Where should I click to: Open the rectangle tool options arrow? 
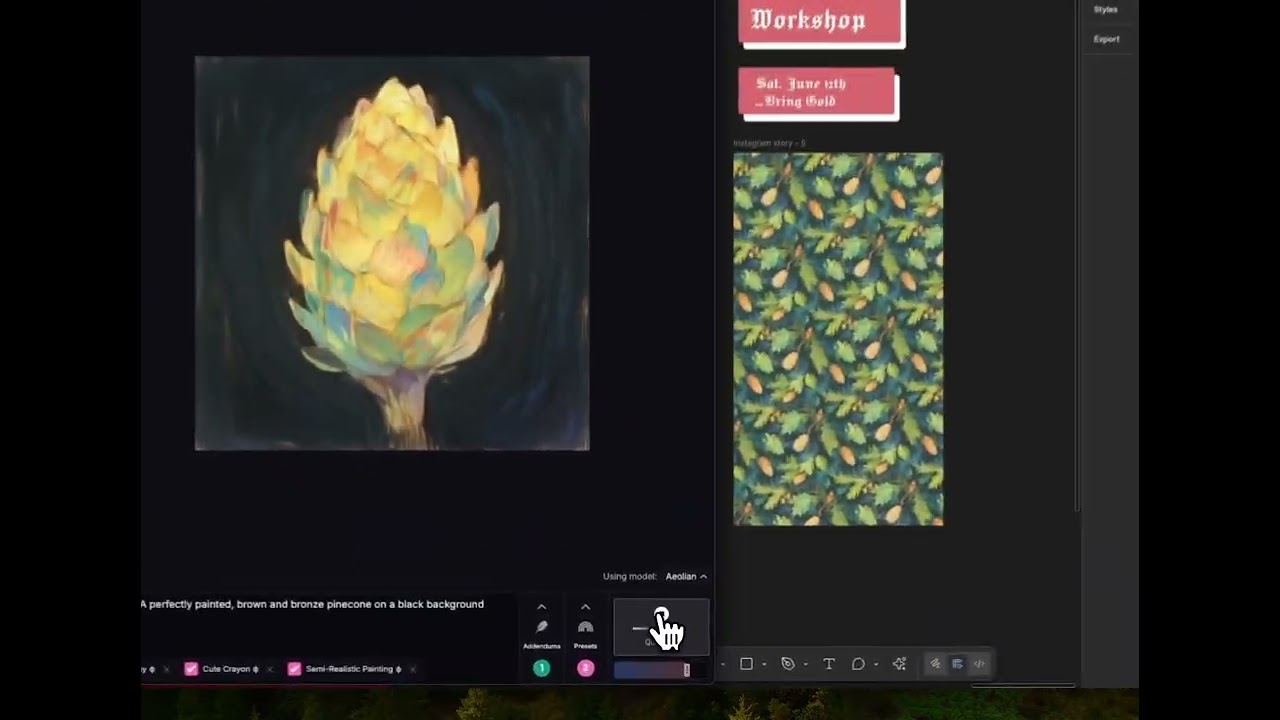(x=764, y=665)
